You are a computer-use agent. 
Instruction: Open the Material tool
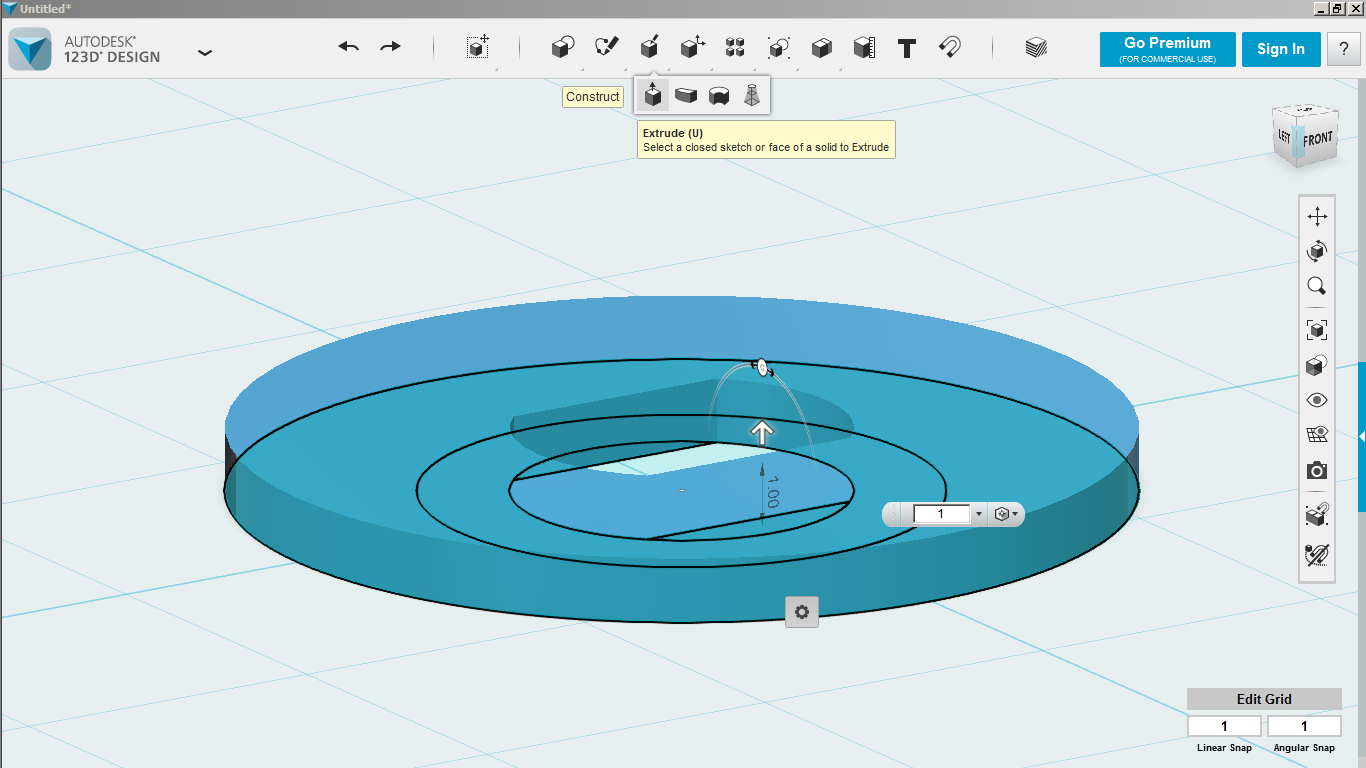point(1036,47)
